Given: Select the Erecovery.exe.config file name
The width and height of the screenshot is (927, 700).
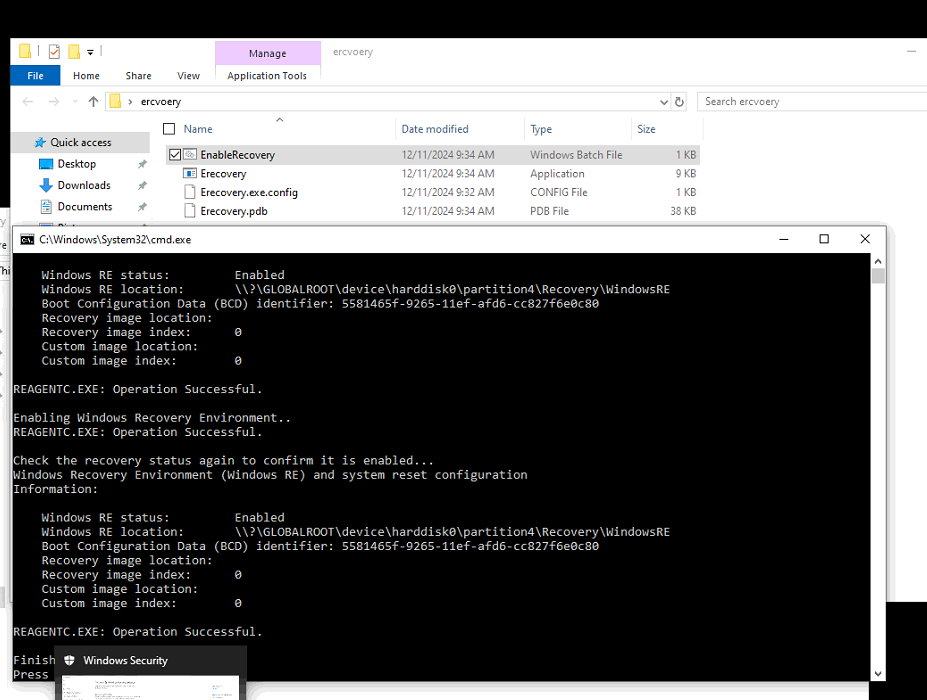Looking at the screenshot, I should (x=249, y=193).
